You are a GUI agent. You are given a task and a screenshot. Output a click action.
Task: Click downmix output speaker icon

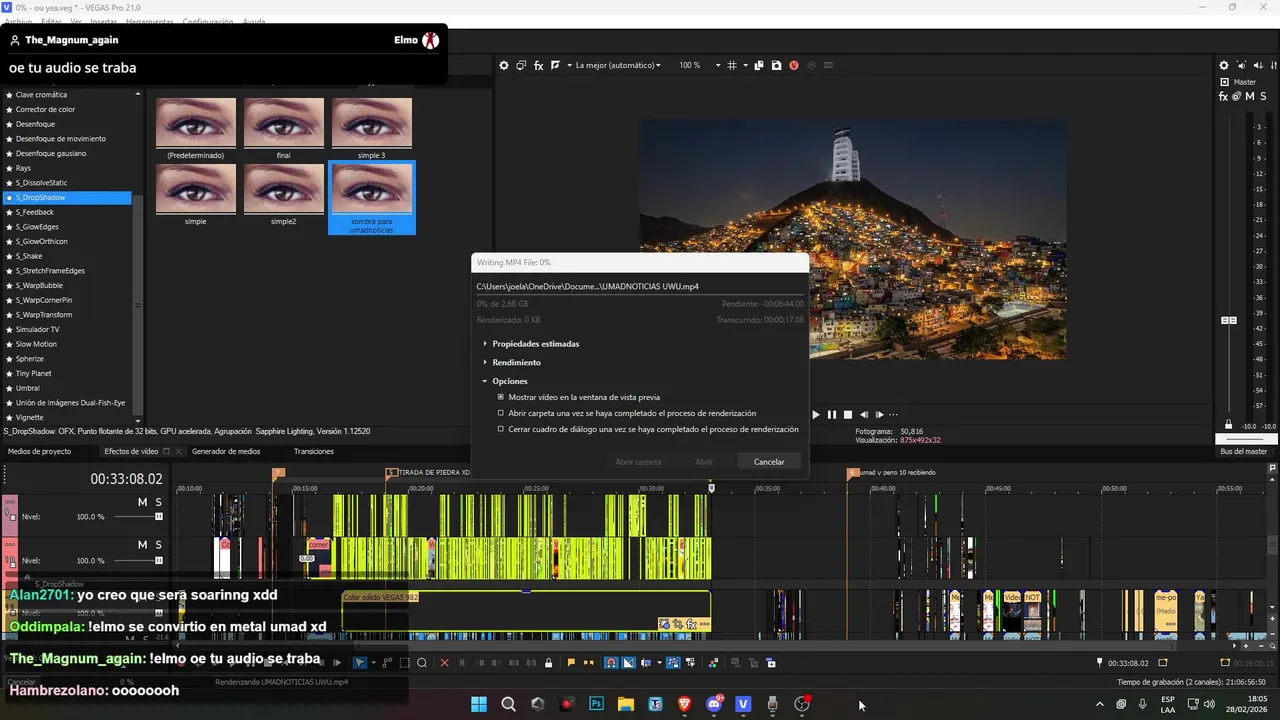pos(1242,65)
